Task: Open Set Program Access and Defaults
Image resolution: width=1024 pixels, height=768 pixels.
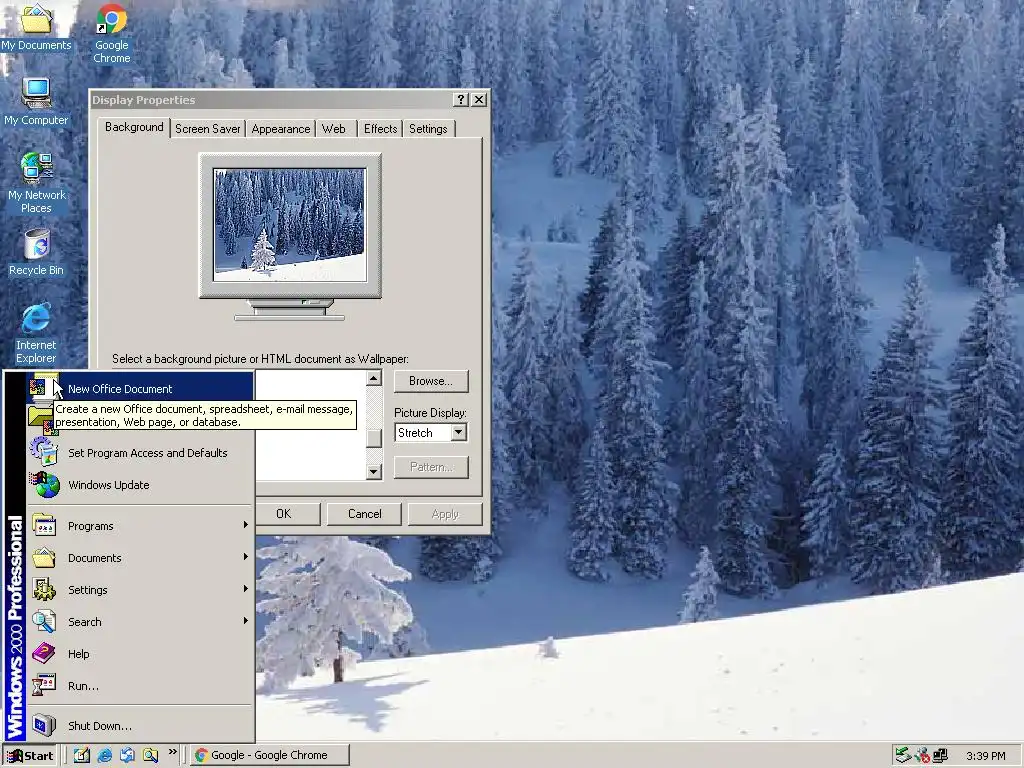Action: tap(140, 453)
